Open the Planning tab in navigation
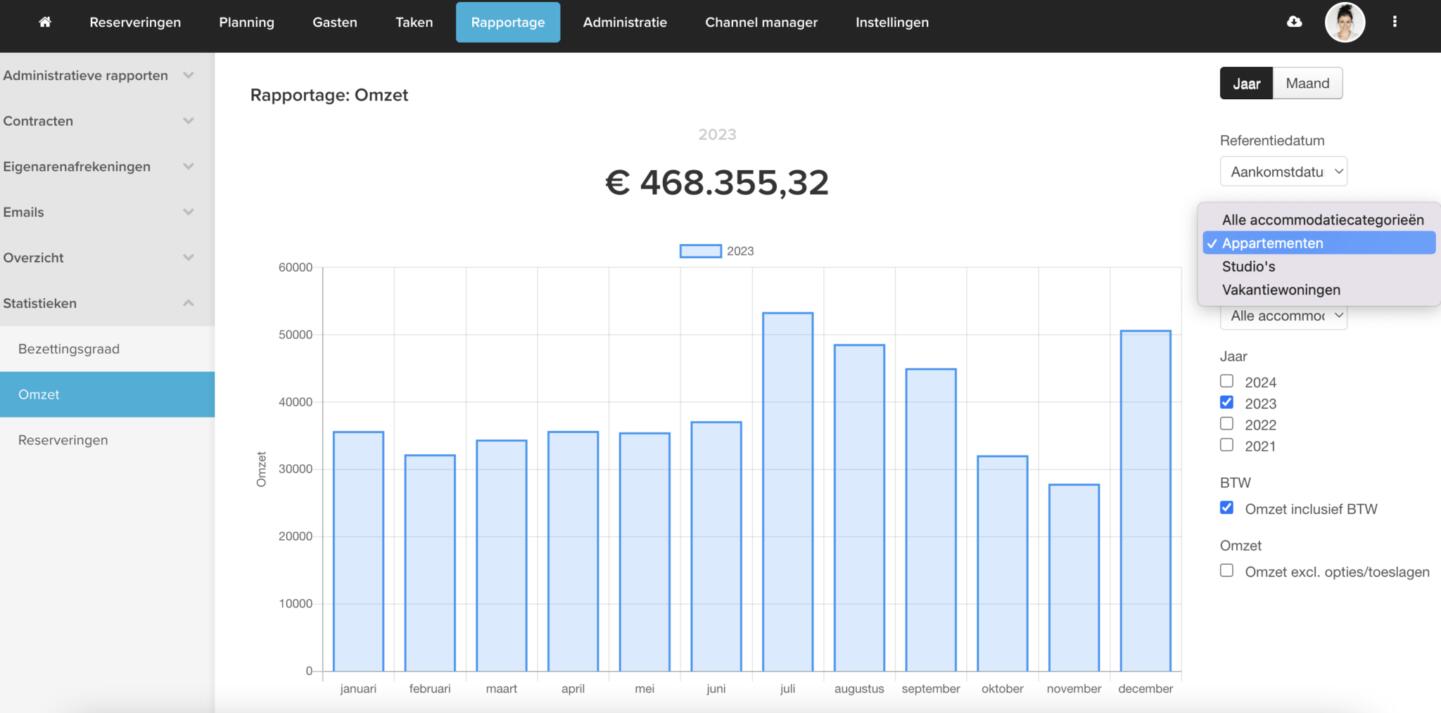Image resolution: width=1441 pixels, height=713 pixels. pos(246,22)
